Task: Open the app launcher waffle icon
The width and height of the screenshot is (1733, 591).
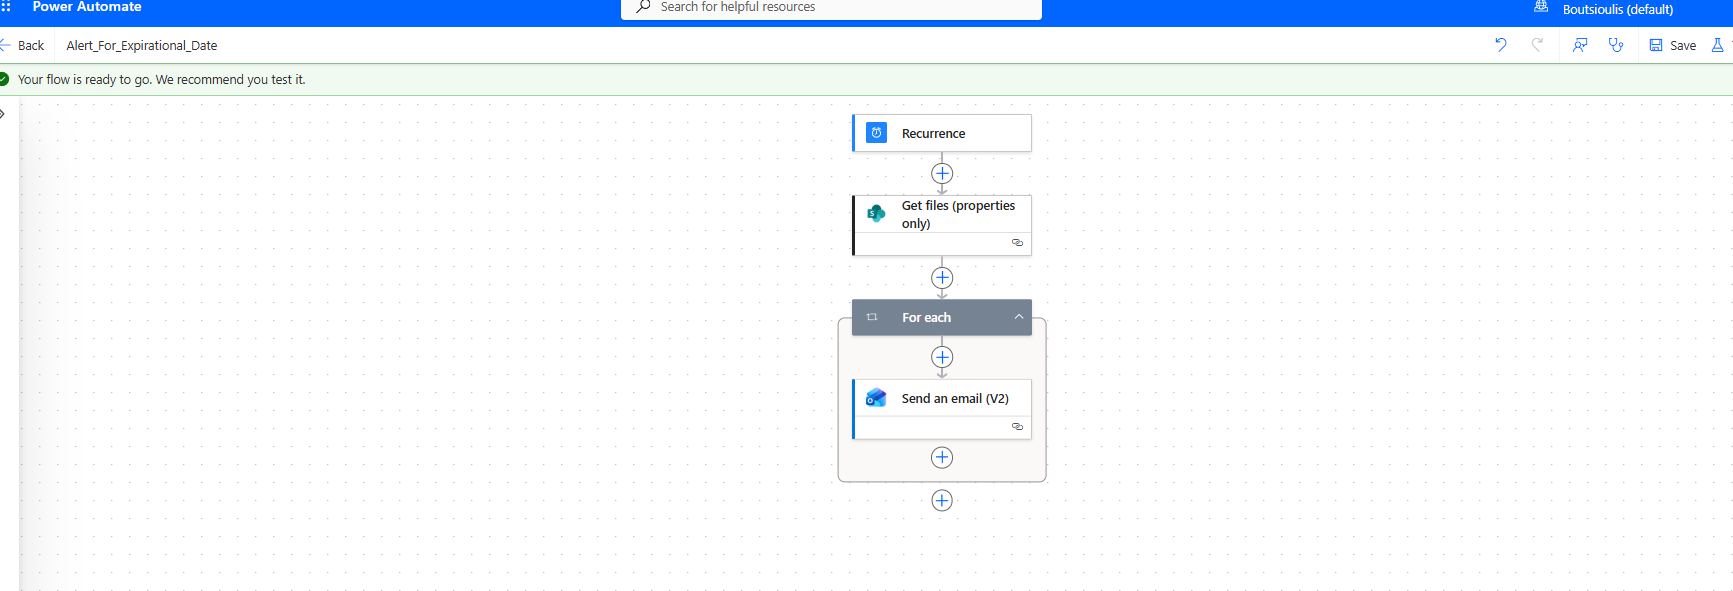Action: click(6, 7)
